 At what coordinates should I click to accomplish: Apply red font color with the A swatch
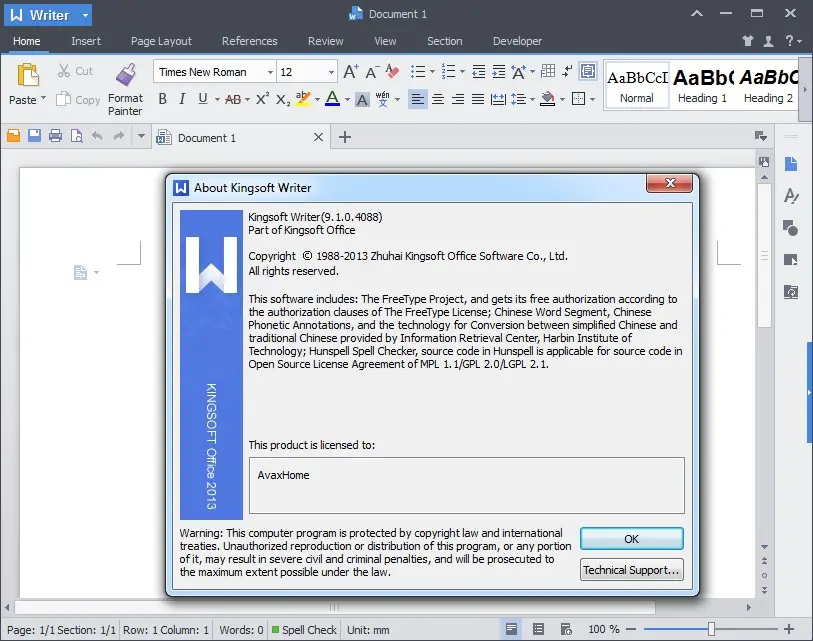332,99
